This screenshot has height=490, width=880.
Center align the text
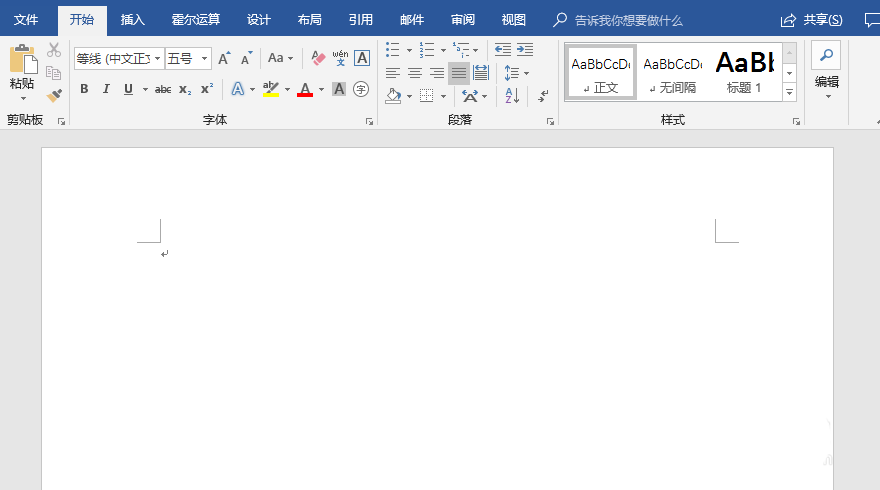[x=415, y=73]
